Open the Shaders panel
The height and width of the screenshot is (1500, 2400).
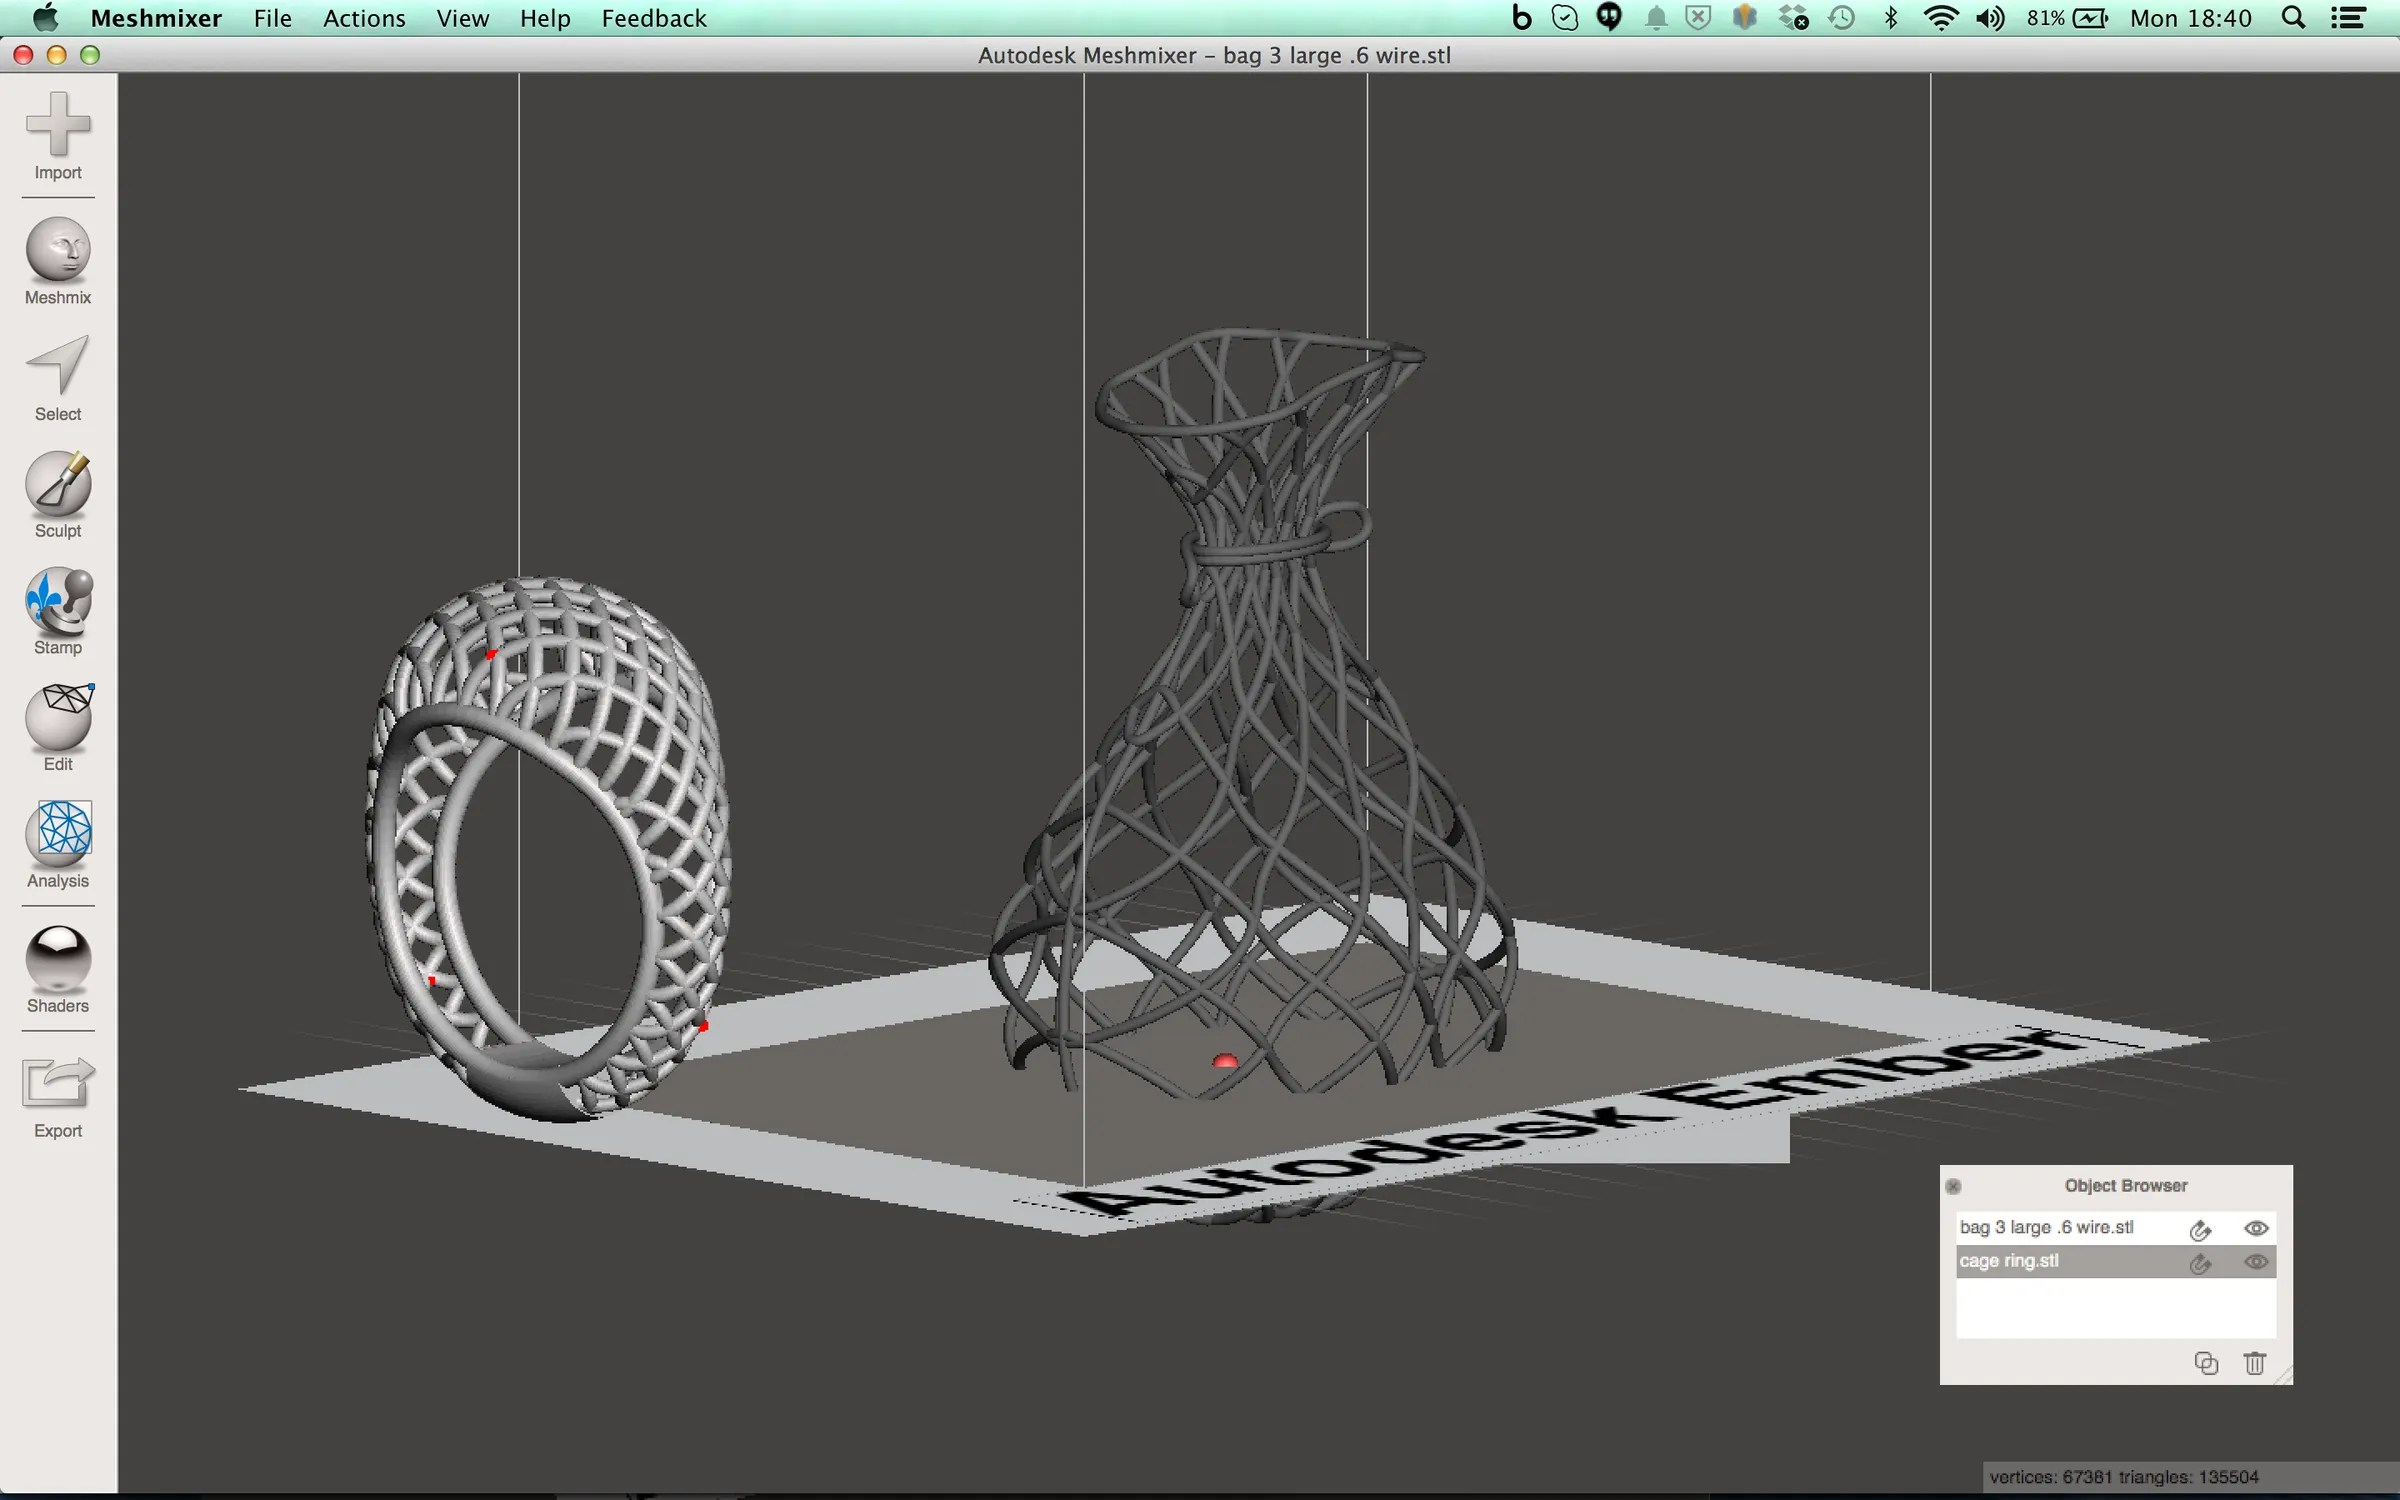click(58, 970)
